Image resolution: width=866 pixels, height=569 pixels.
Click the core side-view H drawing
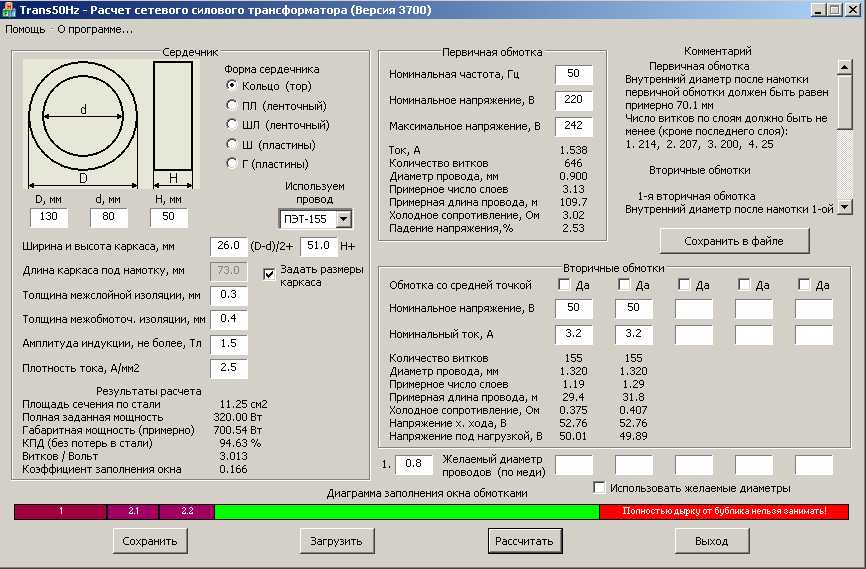click(173, 116)
